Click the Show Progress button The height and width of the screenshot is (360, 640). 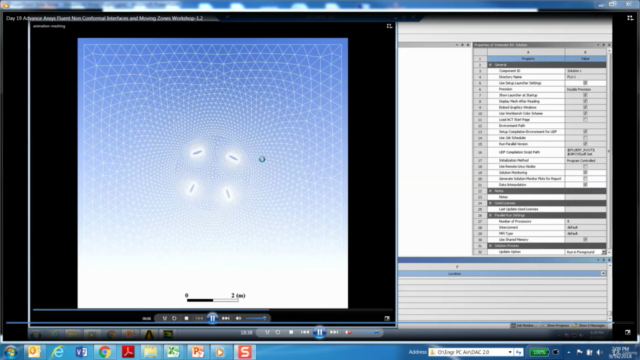(556, 326)
